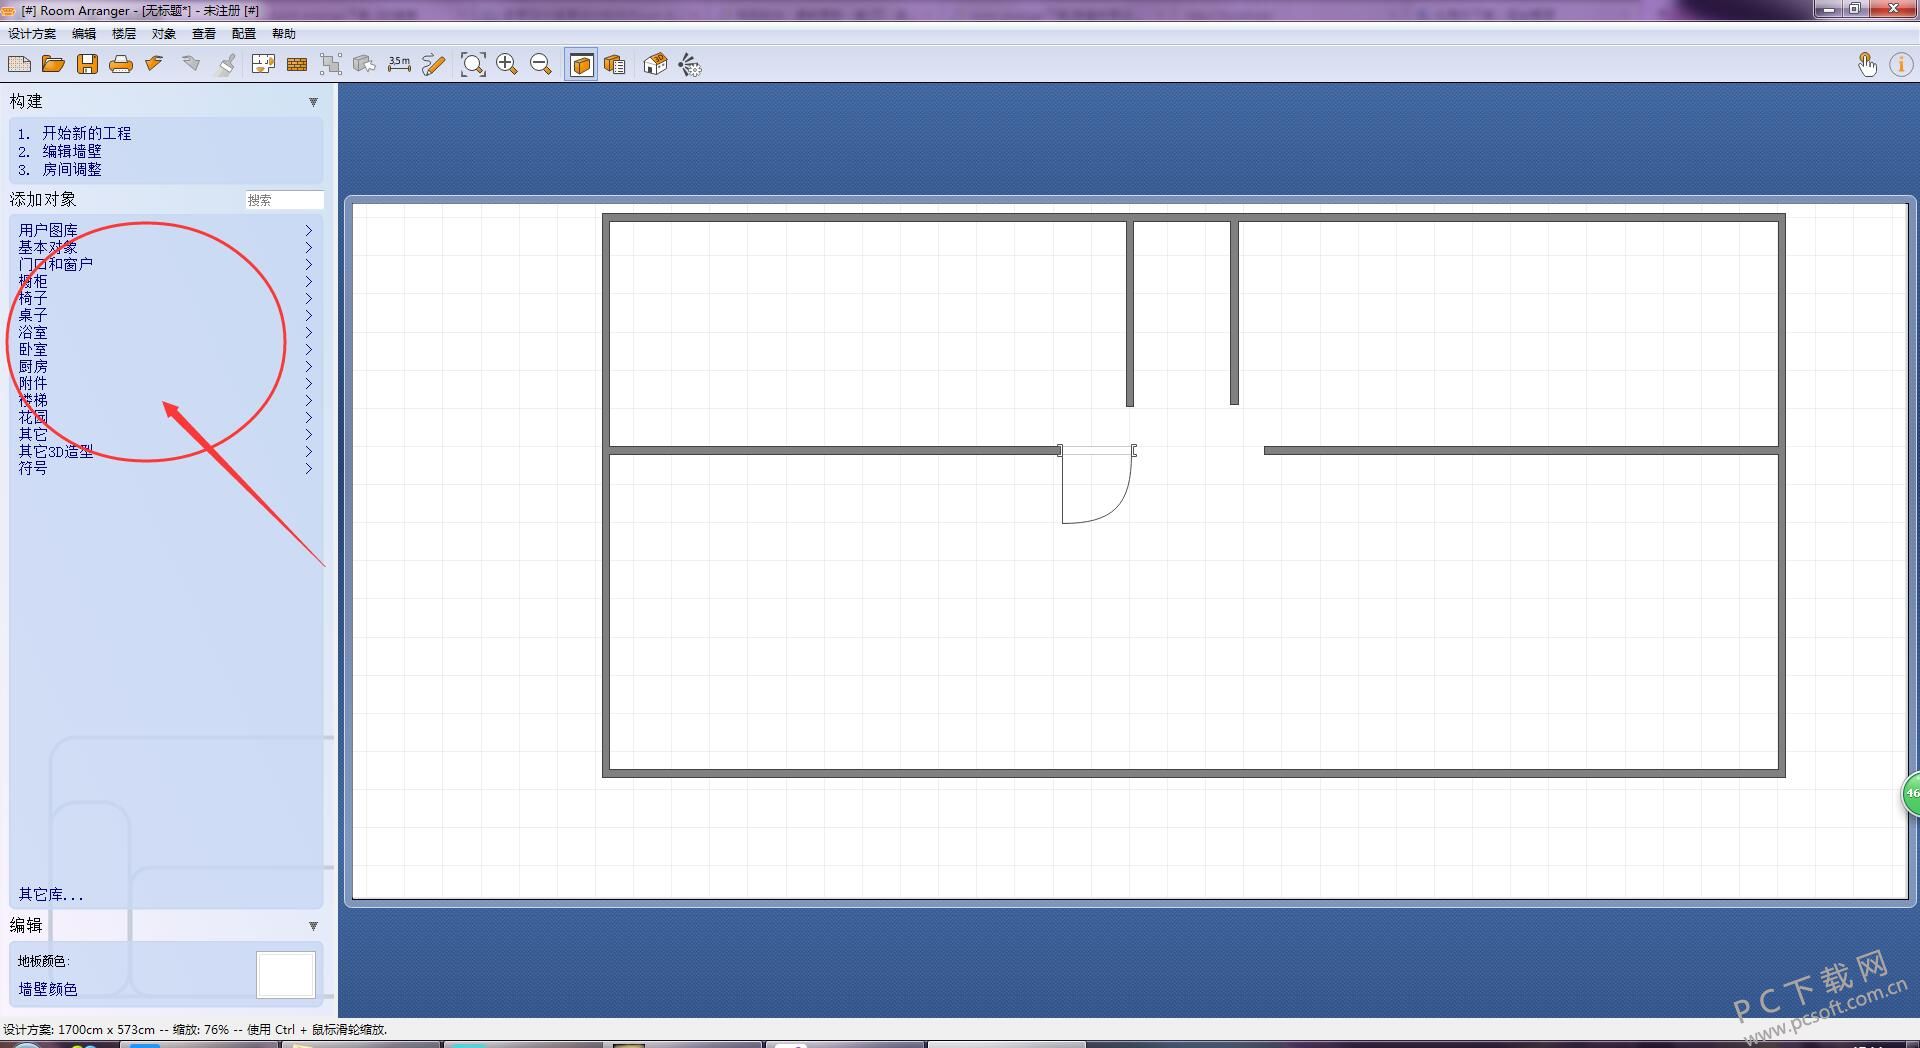The width and height of the screenshot is (1920, 1048).
Task: Open 其它库... link
Action: point(51,895)
